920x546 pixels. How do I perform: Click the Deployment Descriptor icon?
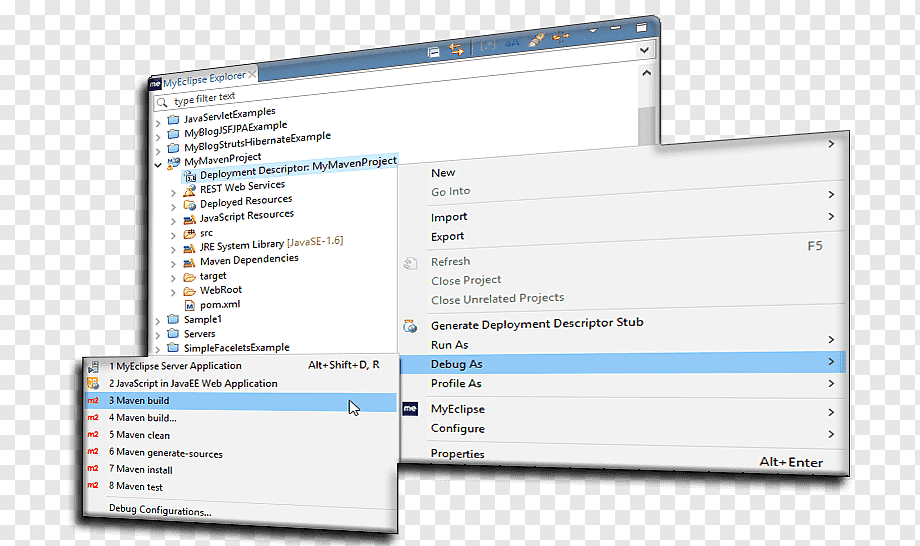pyautogui.click(x=190, y=176)
